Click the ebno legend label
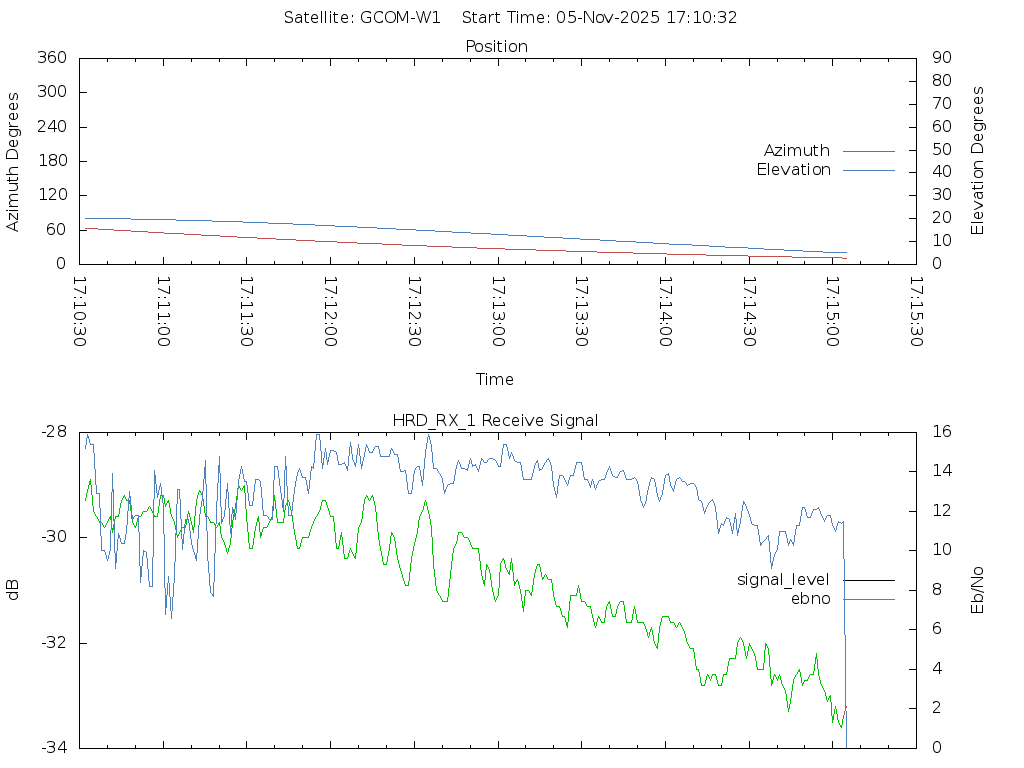This screenshot has height=768, width=1024. click(811, 598)
